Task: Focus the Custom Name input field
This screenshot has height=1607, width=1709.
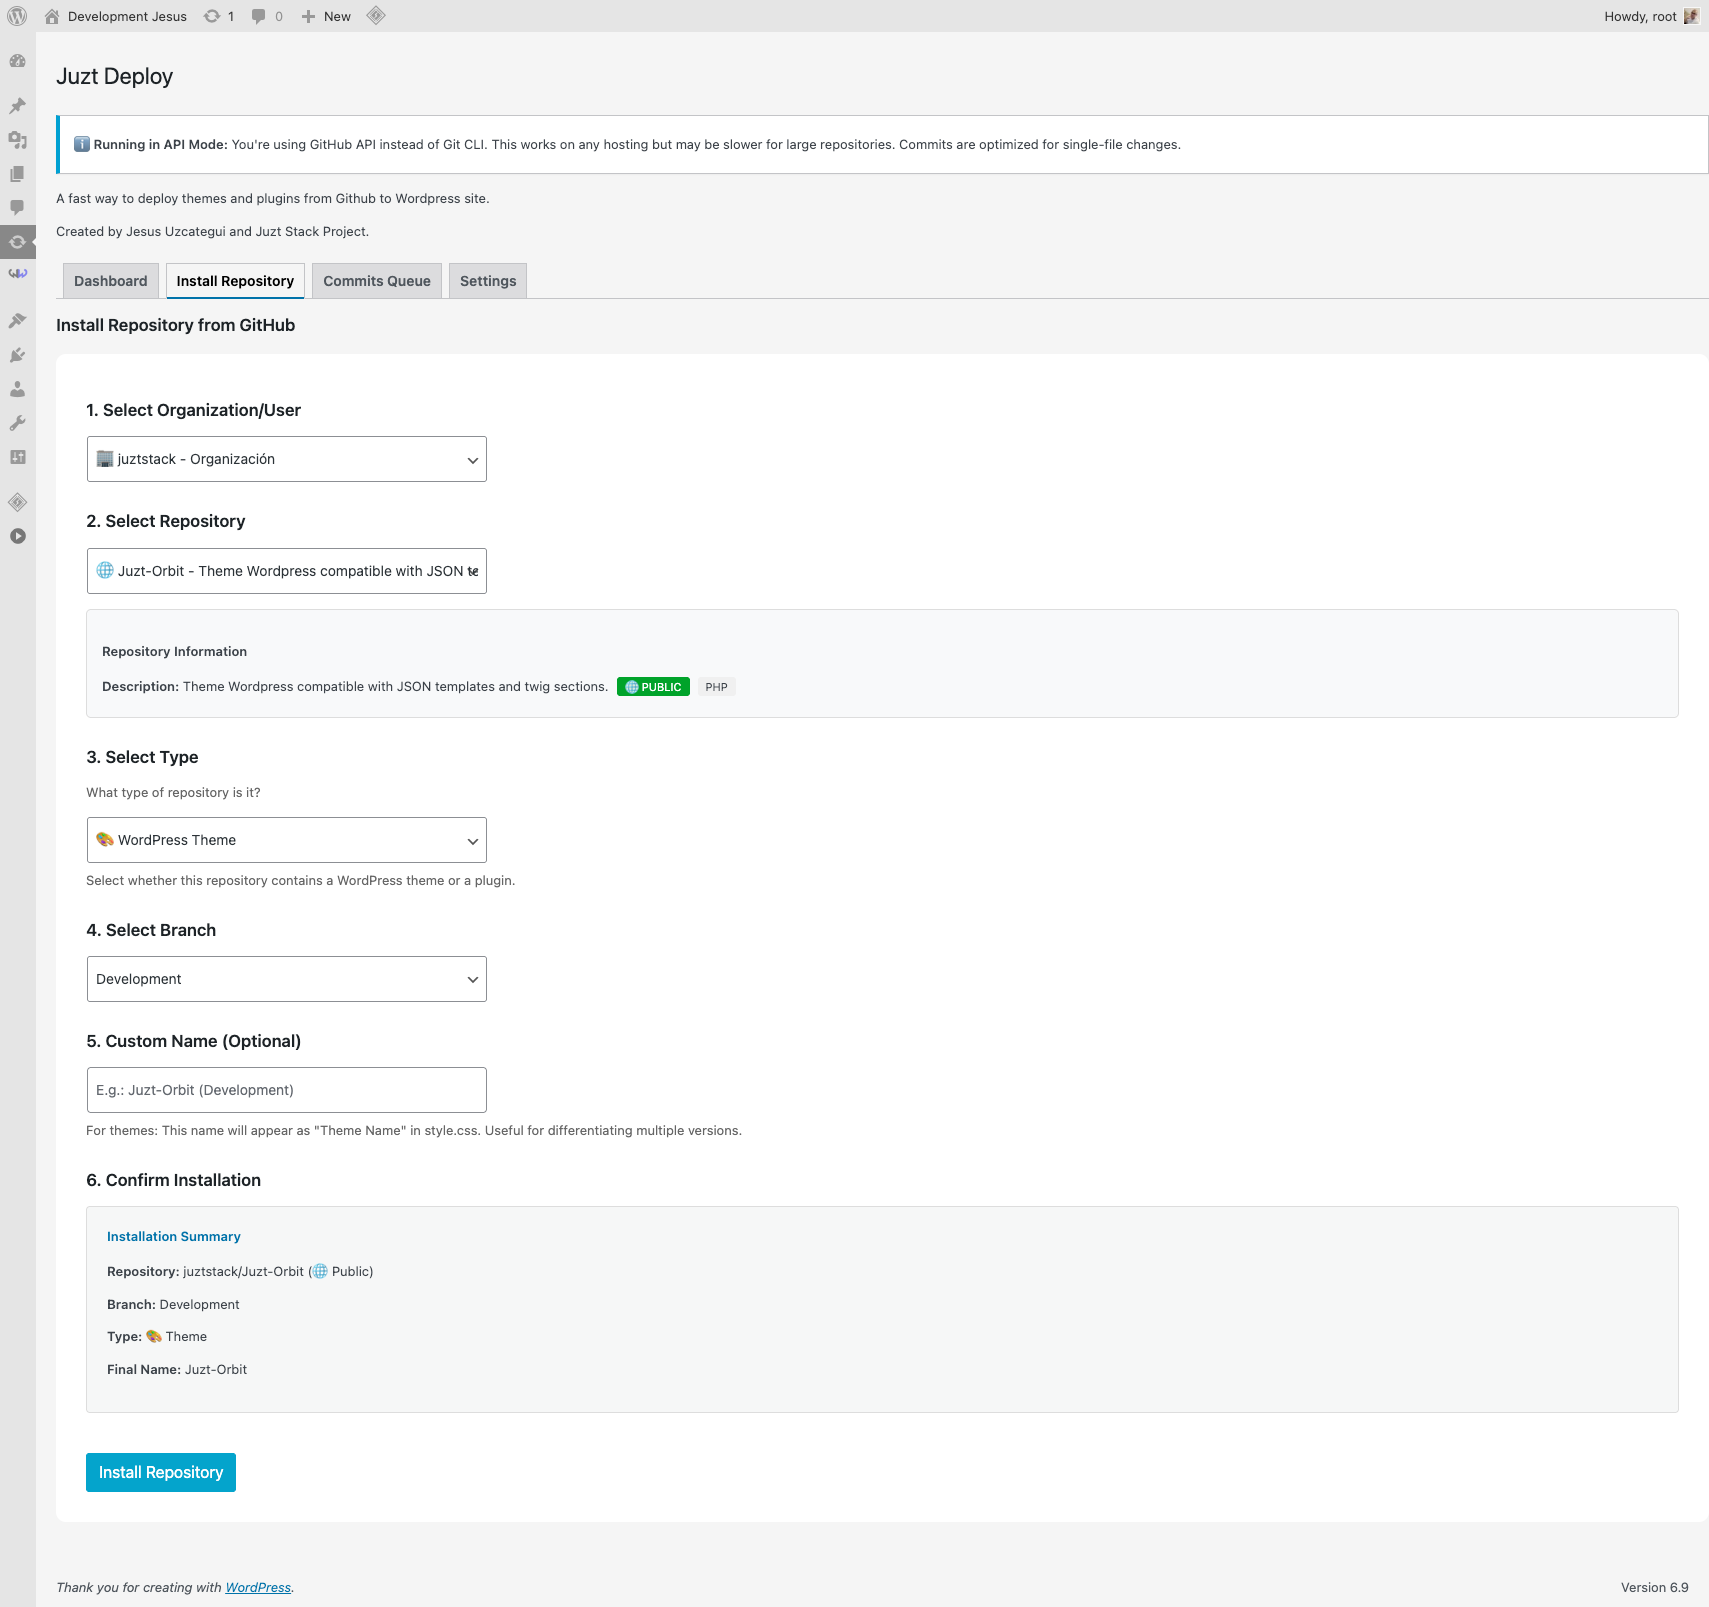Action: tap(287, 1090)
